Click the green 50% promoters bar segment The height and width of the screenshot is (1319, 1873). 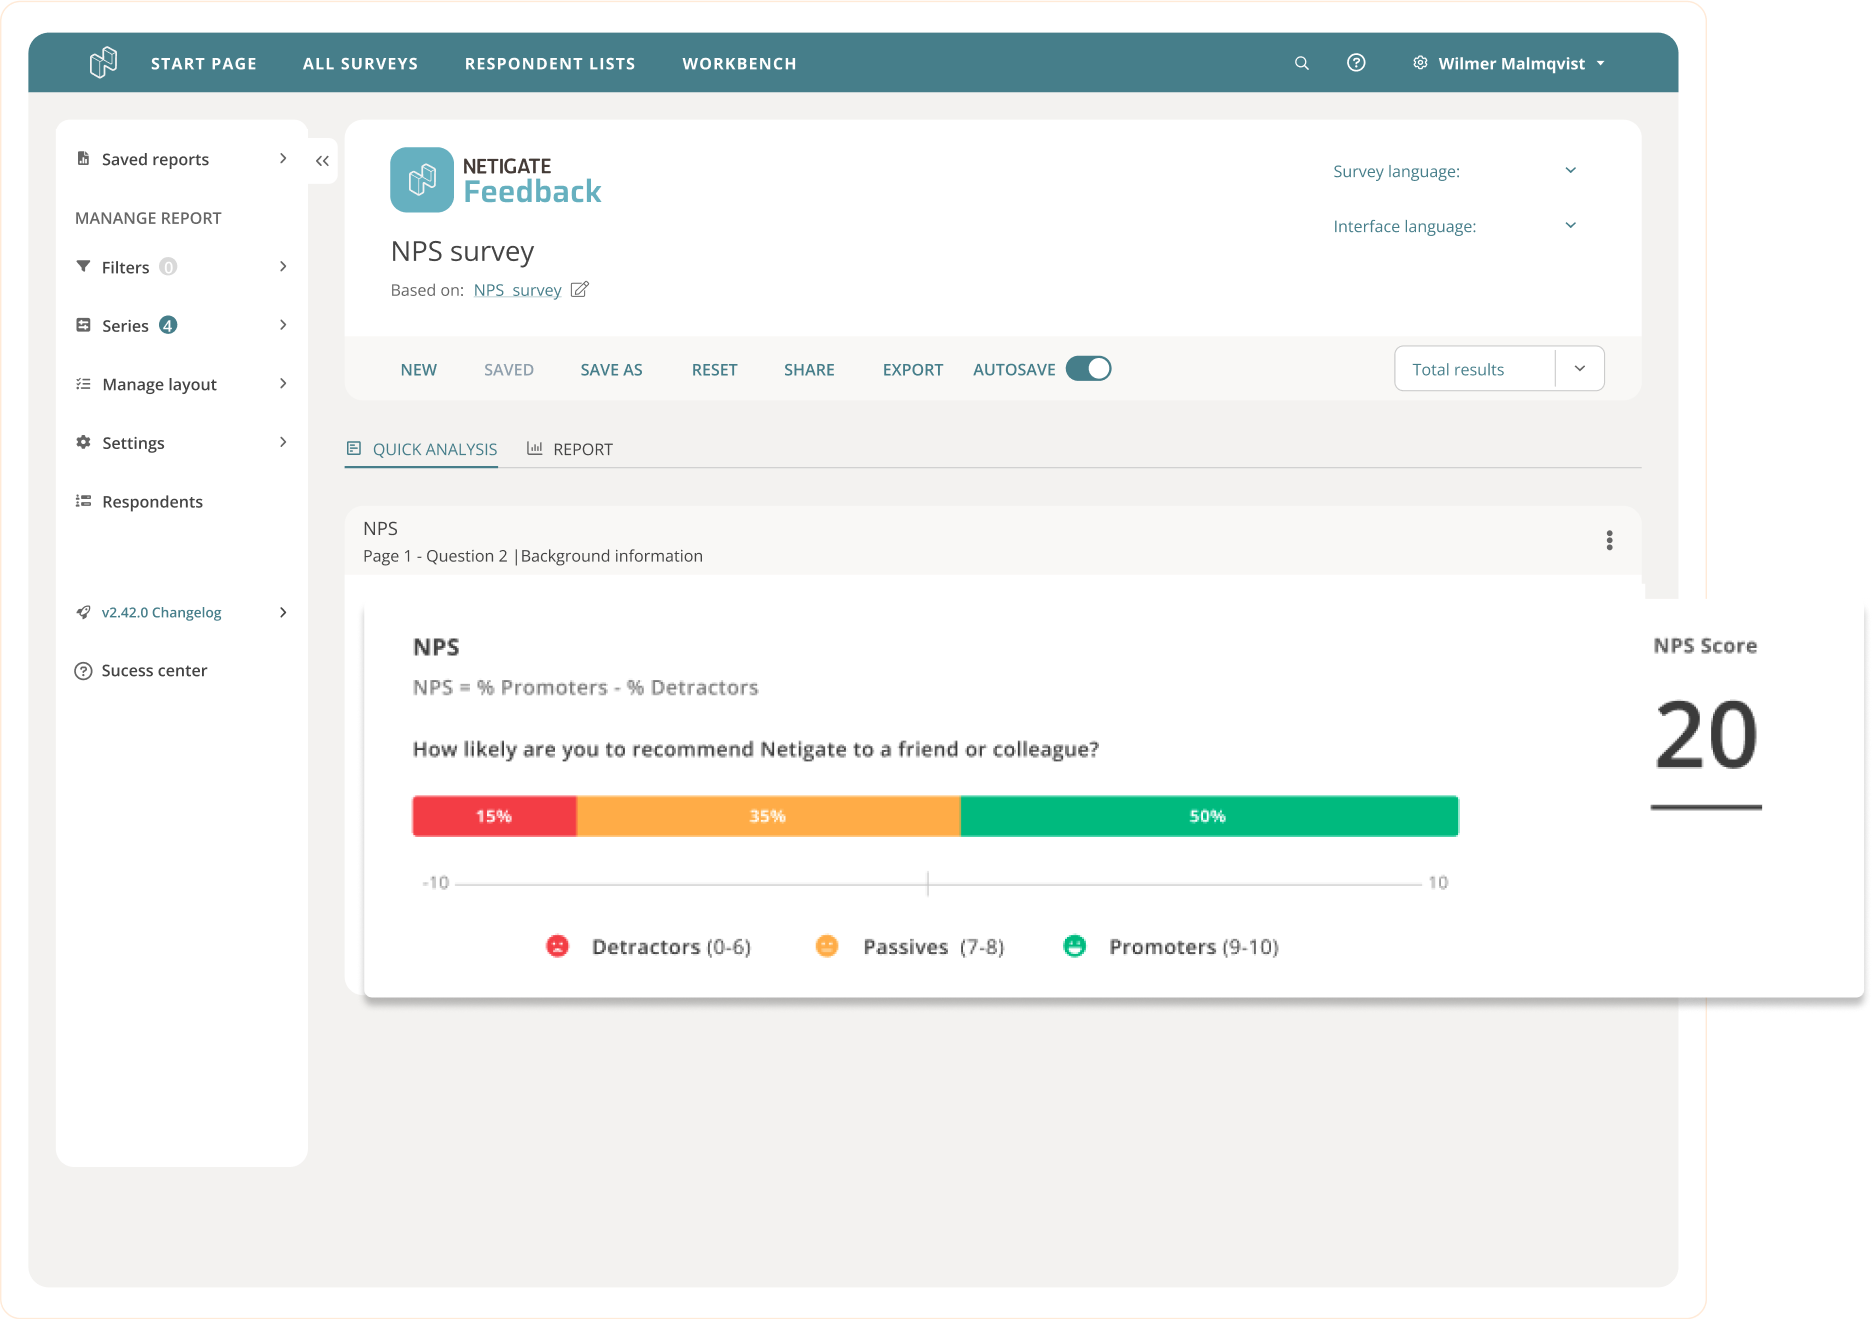[1208, 816]
